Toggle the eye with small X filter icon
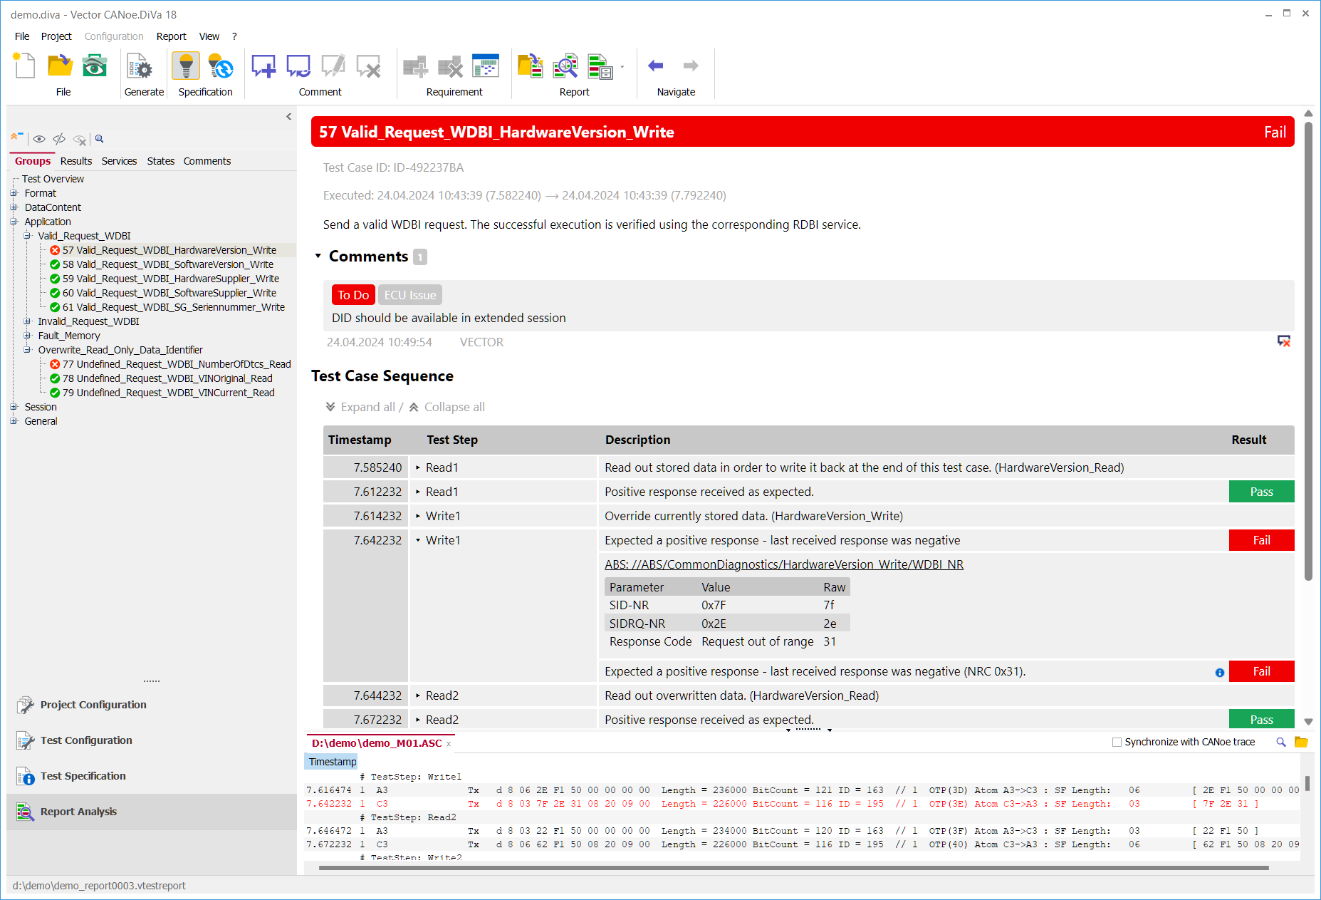Image resolution: width=1321 pixels, height=900 pixels. [80, 139]
